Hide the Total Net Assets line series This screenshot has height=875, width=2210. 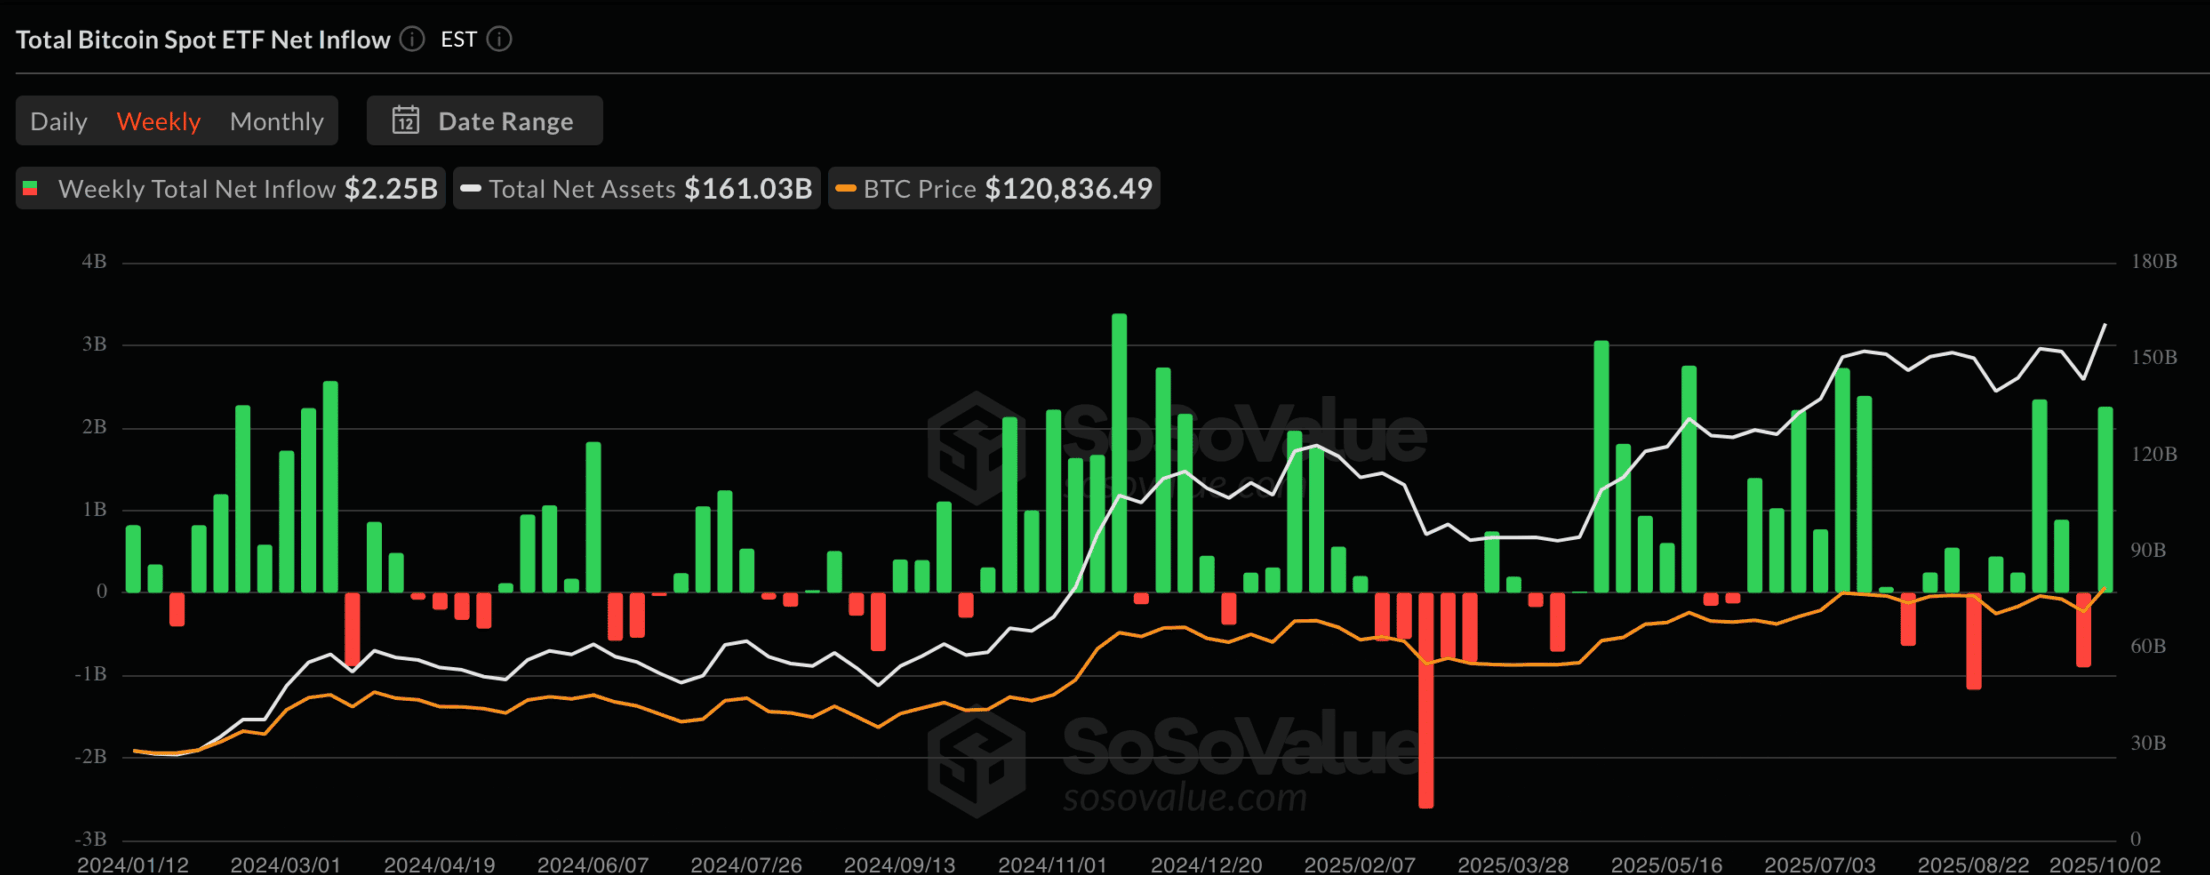[638, 189]
